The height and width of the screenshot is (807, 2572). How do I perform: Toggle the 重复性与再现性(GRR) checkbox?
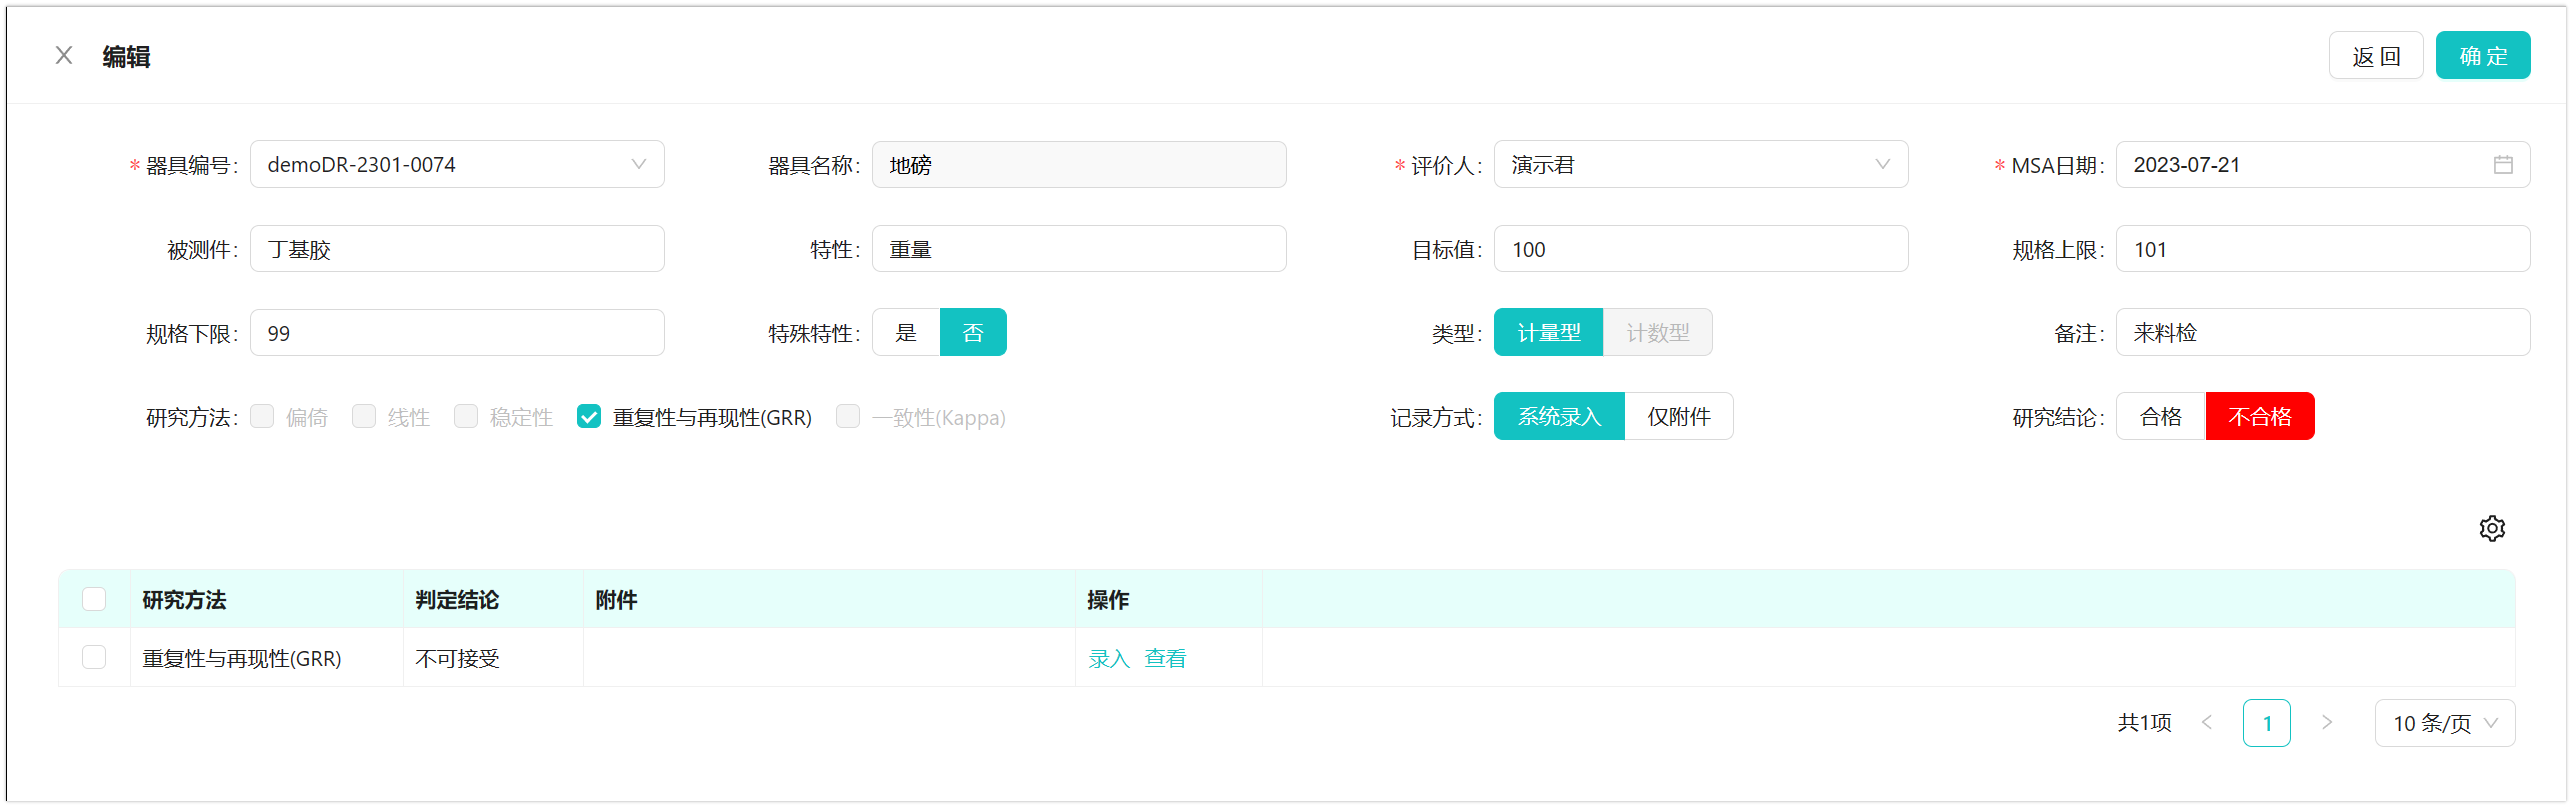(x=589, y=417)
